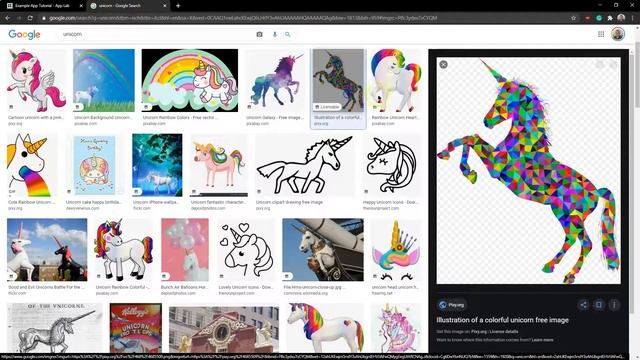Open more options in preview panel
This screenshot has width=640, height=360.
(x=614, y=305)
